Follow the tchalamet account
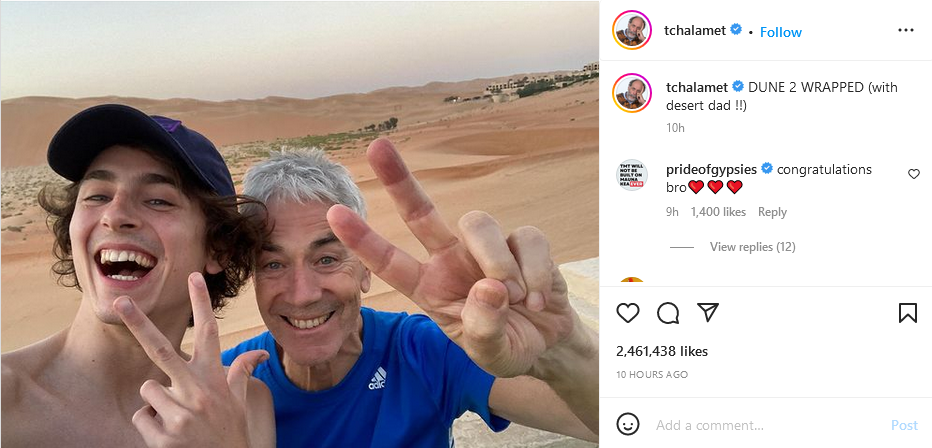Screen dimensions: 932x448 coord(780,32)
